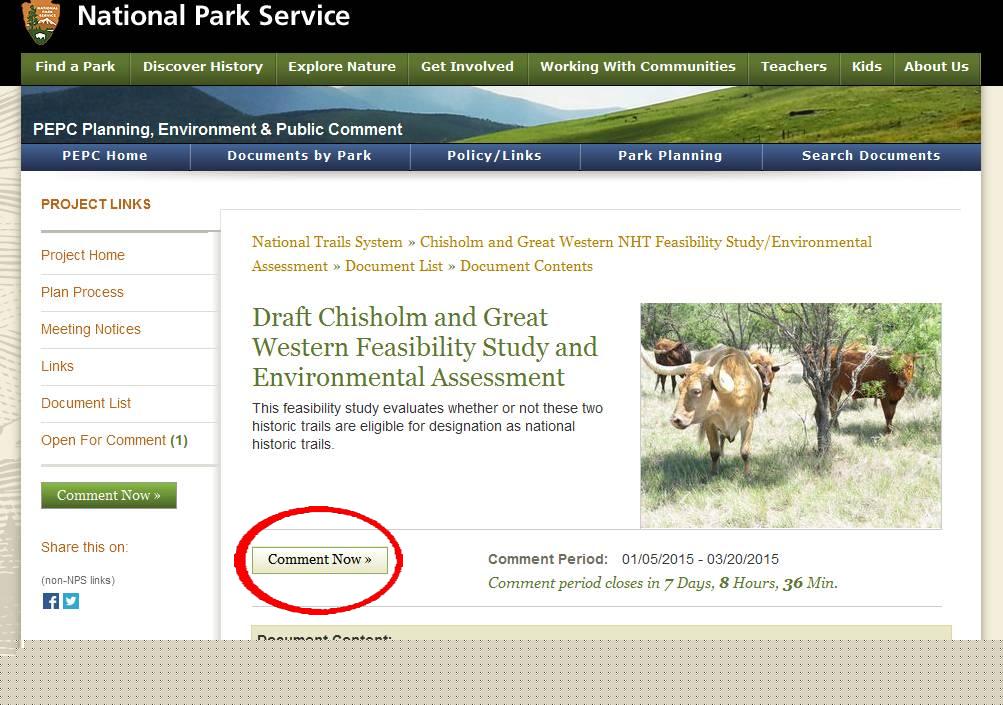Select Documents by Park tab
Viewport: 1003px width, 705px height.
point(299,156)
